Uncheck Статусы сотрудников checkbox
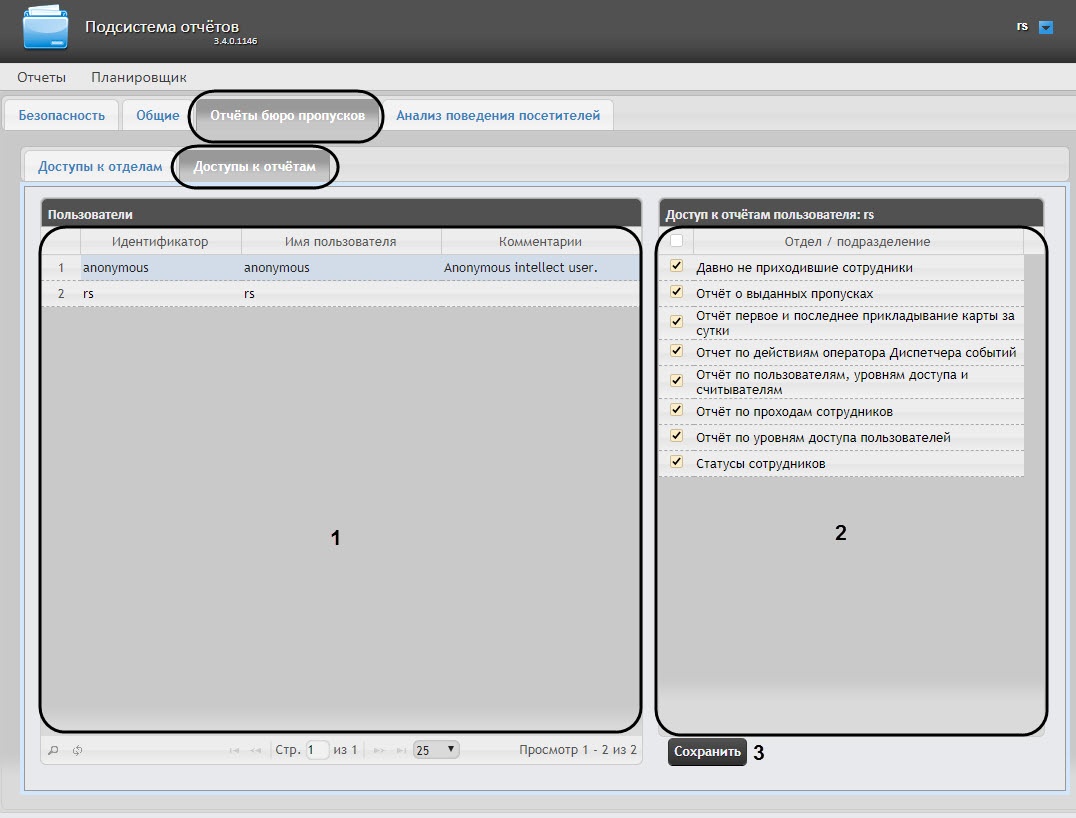This screenshot has height=818, width=1076. [677, 462]
